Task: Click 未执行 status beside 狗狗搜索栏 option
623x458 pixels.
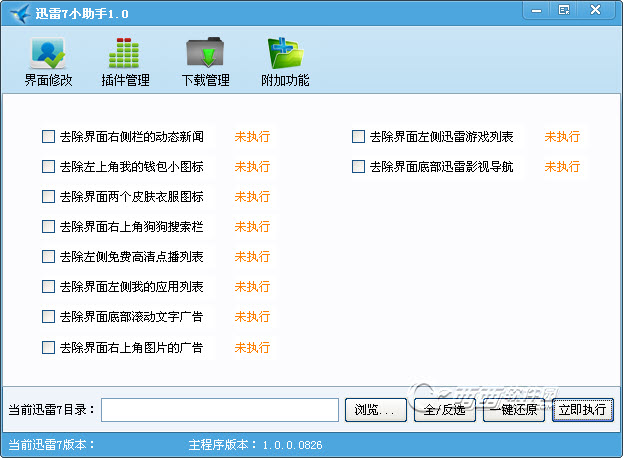Action: coord(252,227)
